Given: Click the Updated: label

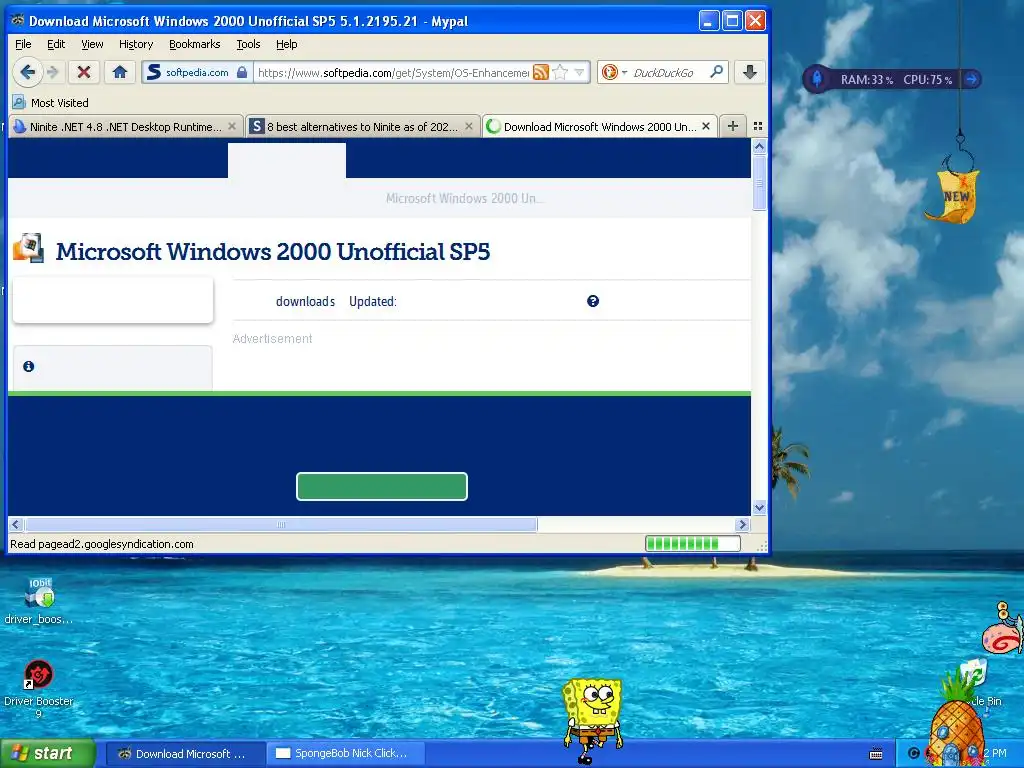Looking at the screenshot, I should 373,301.
